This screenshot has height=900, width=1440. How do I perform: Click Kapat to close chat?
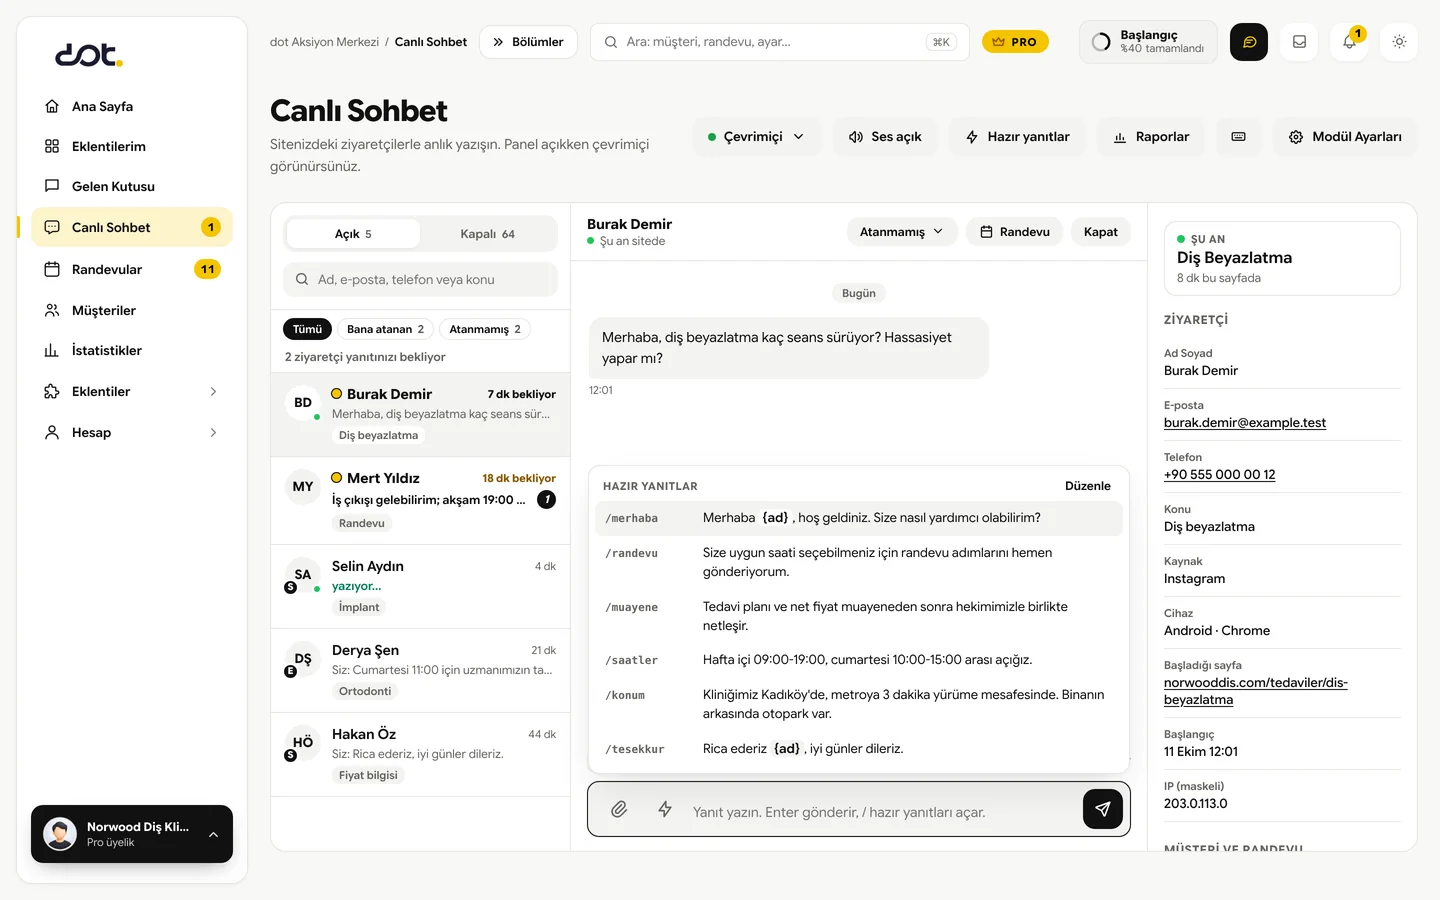click(1101, 232)
